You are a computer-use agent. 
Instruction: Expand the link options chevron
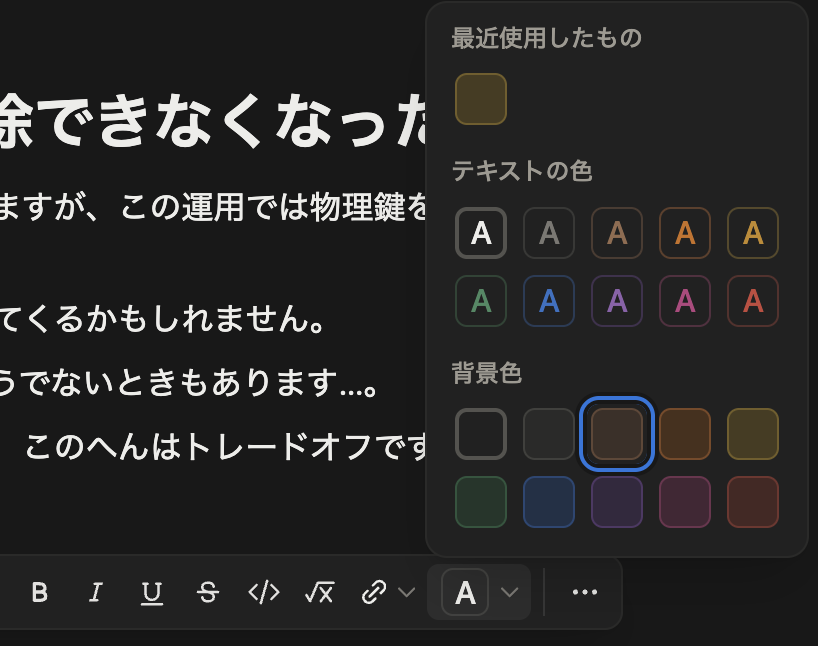pyautogui.click(x=406, y=593)
